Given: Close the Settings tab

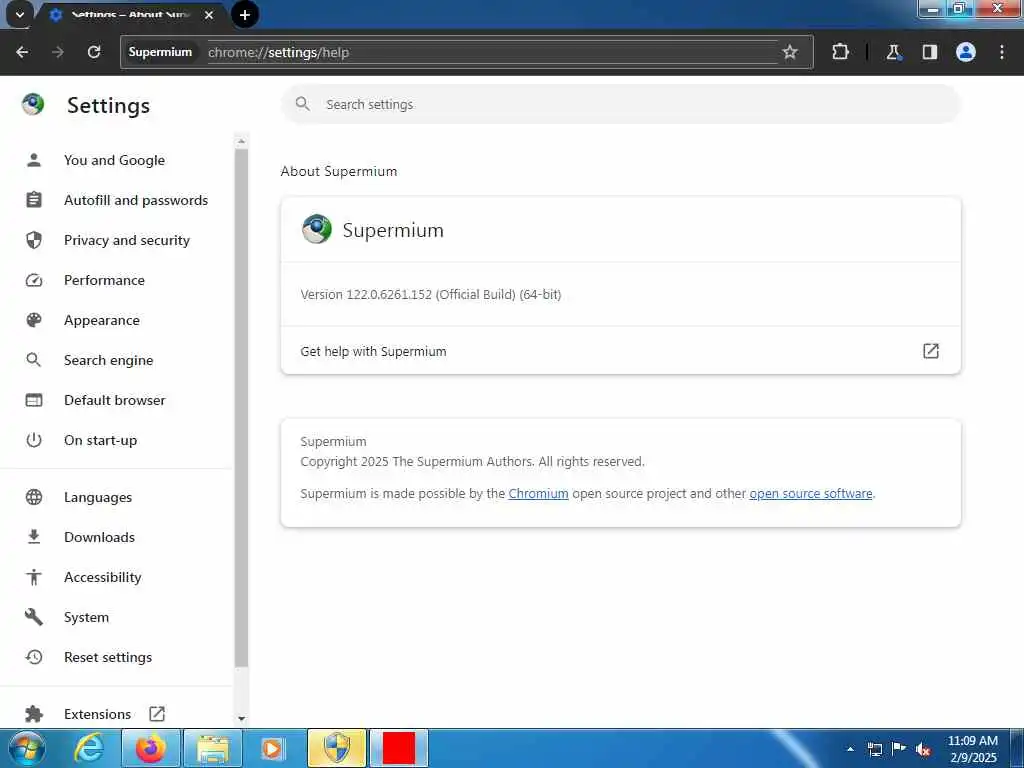Looking at the screenshot, I should [209, 14].
